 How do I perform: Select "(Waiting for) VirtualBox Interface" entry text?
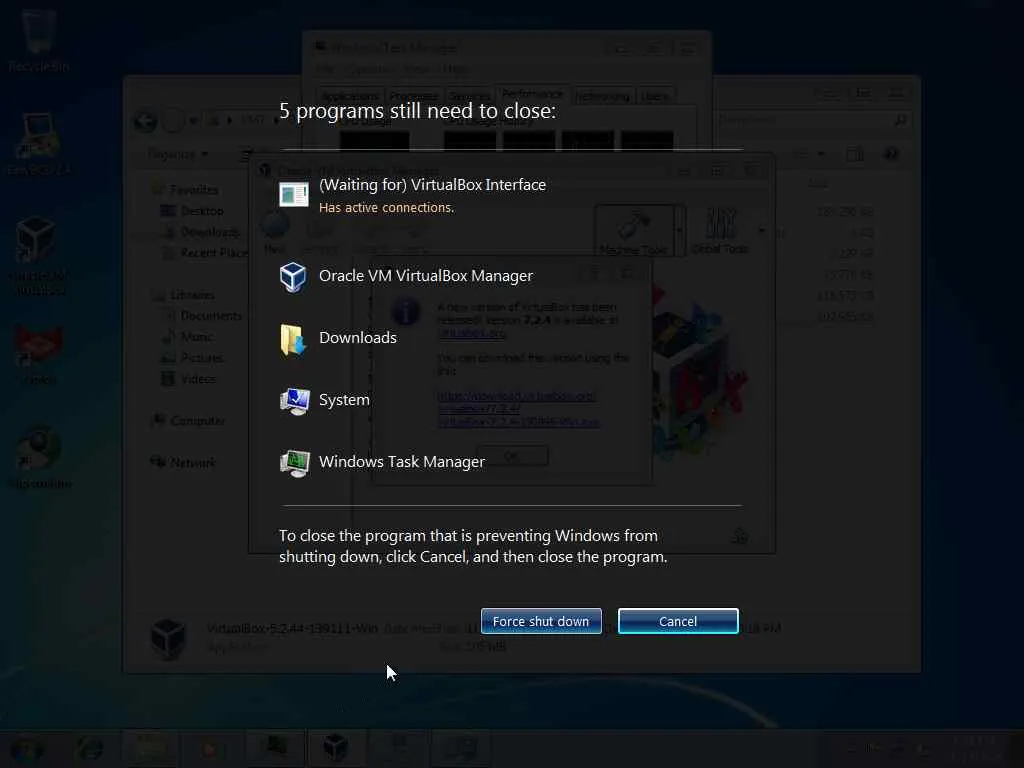point(432,185)
